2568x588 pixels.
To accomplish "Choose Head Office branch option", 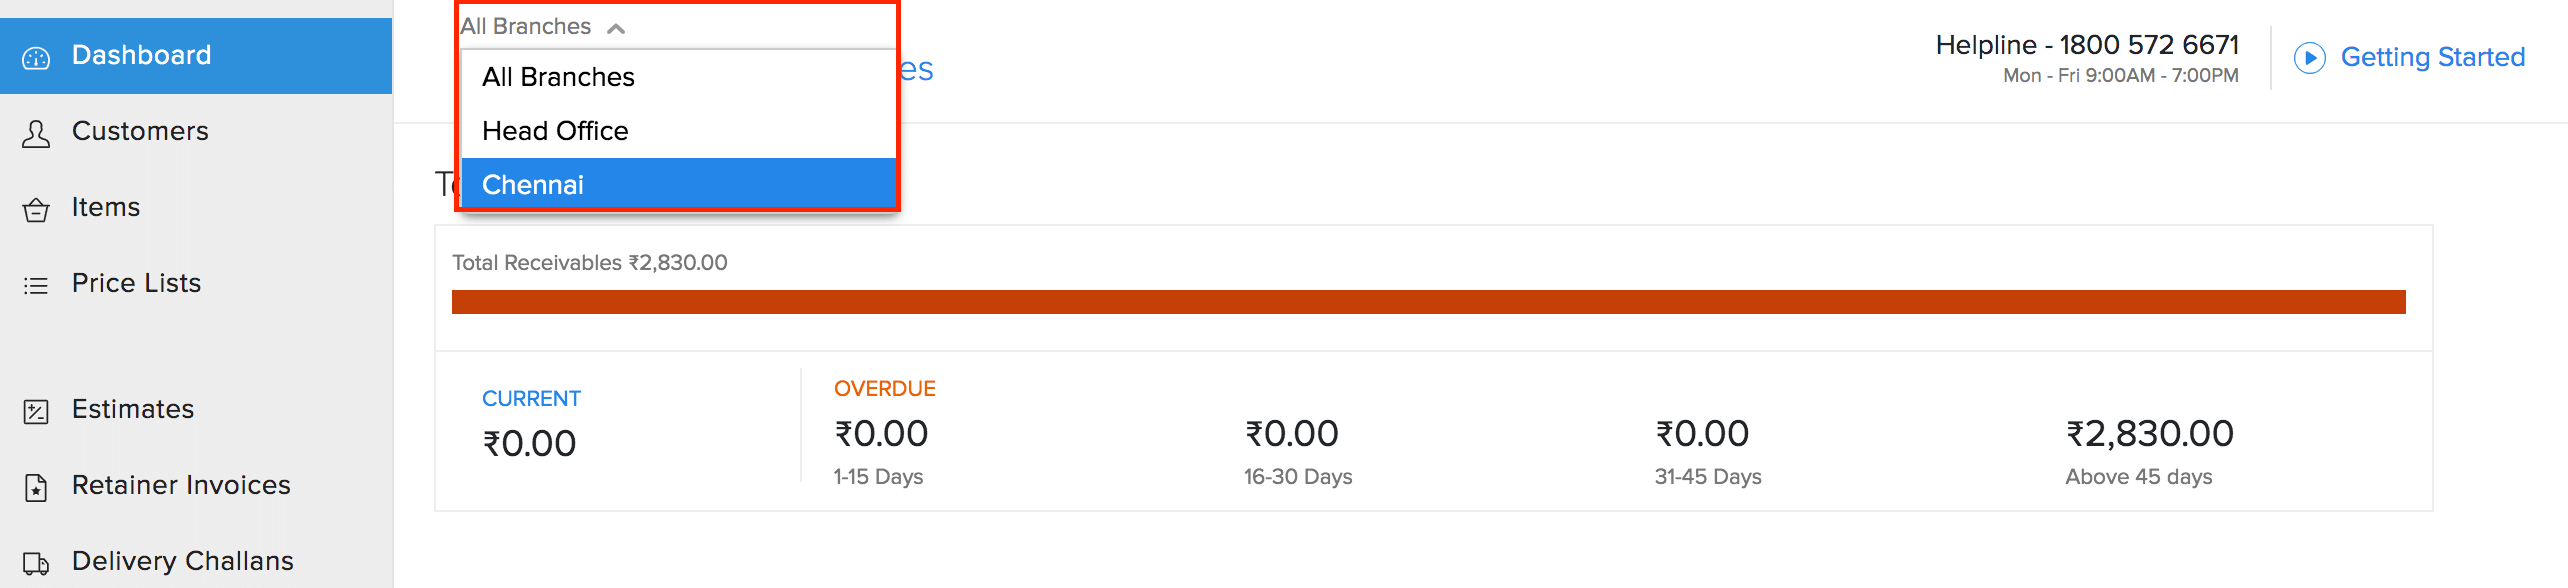I will pyautogui.click(x=555, y=131).
